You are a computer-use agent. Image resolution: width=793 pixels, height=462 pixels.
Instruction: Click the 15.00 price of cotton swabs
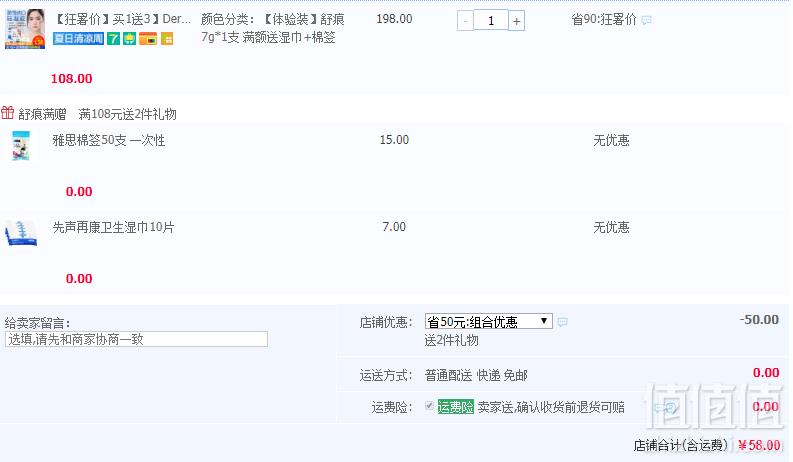(394, 140)
